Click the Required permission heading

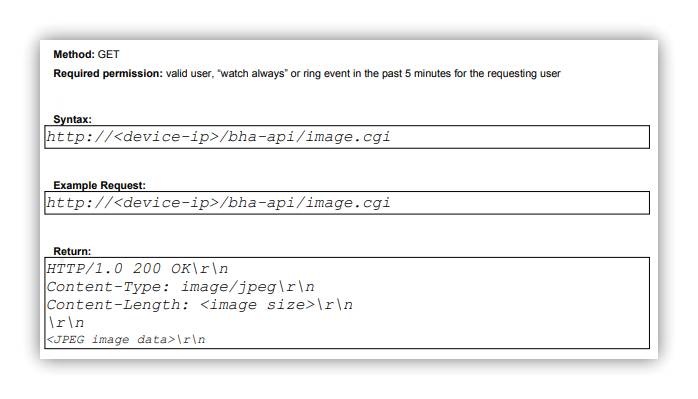pyautogui.click(x=108, y=73)
